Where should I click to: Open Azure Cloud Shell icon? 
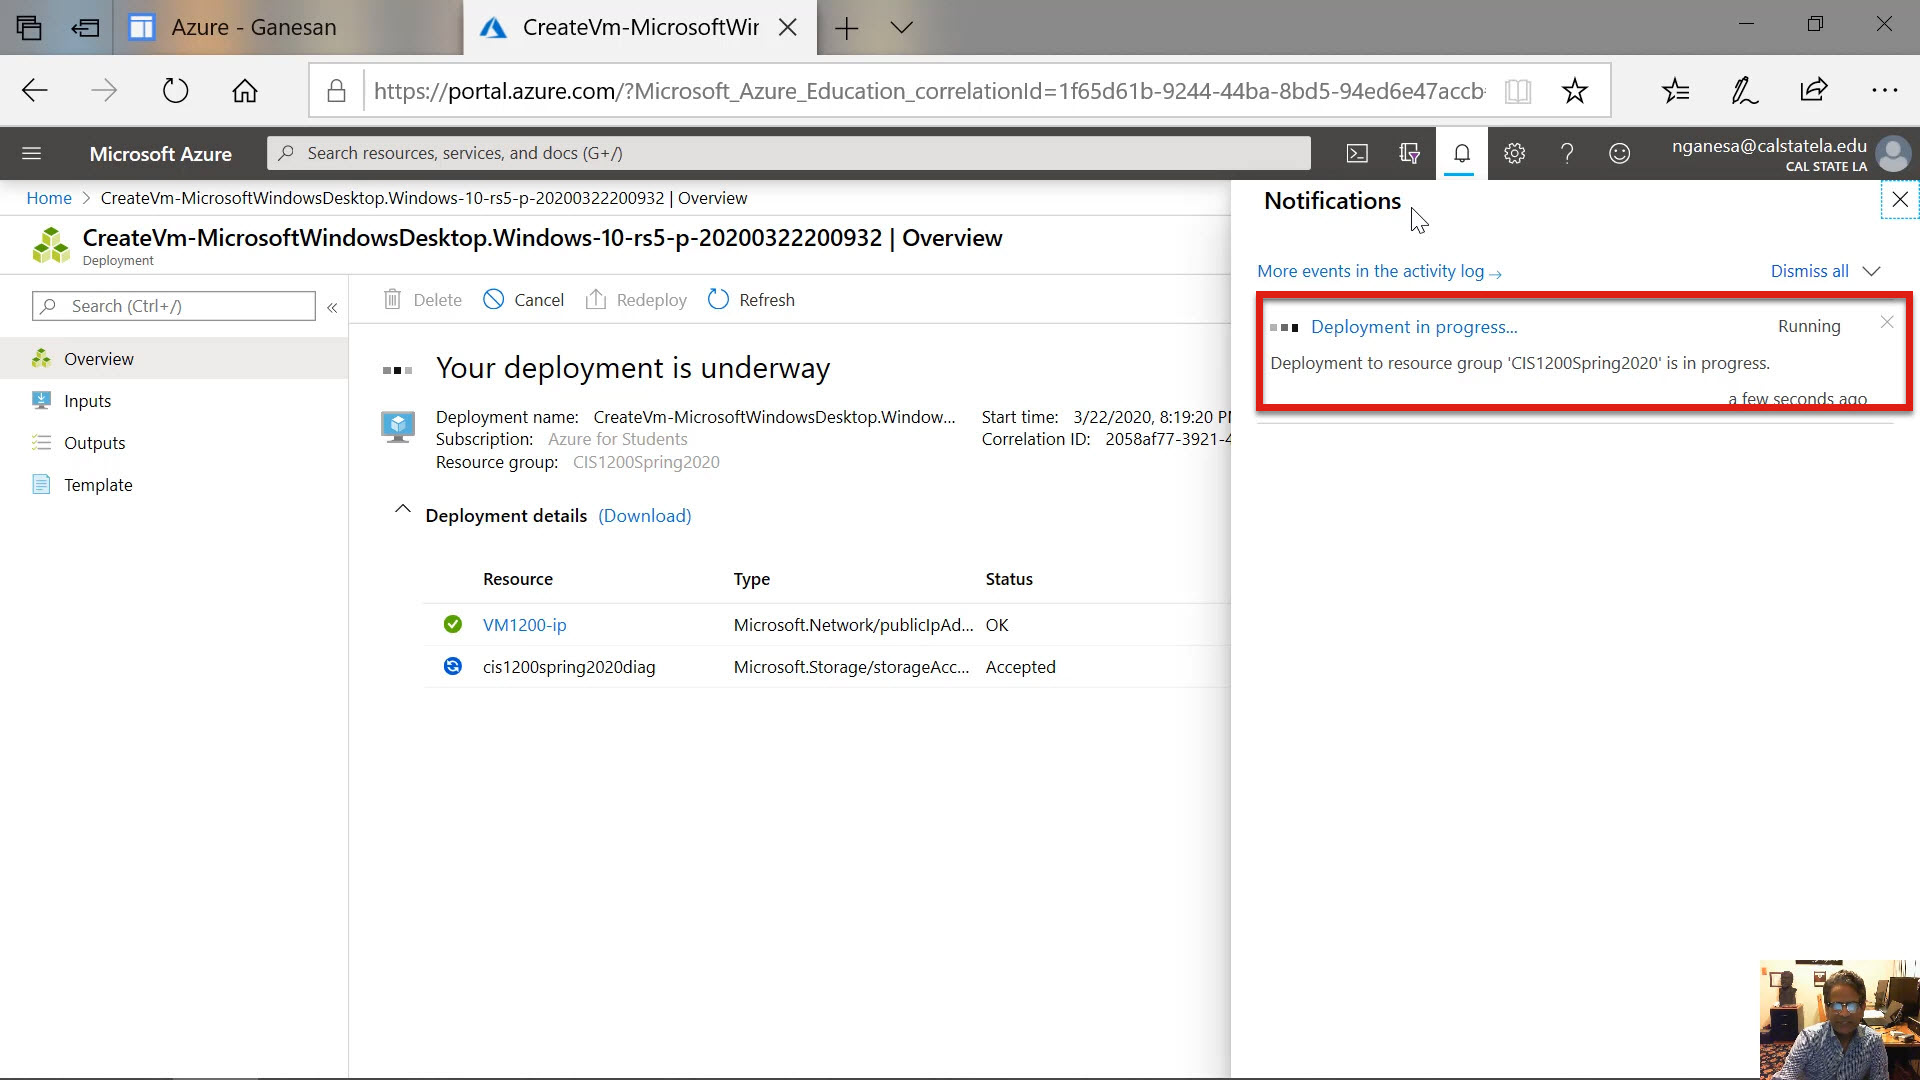1357,153
